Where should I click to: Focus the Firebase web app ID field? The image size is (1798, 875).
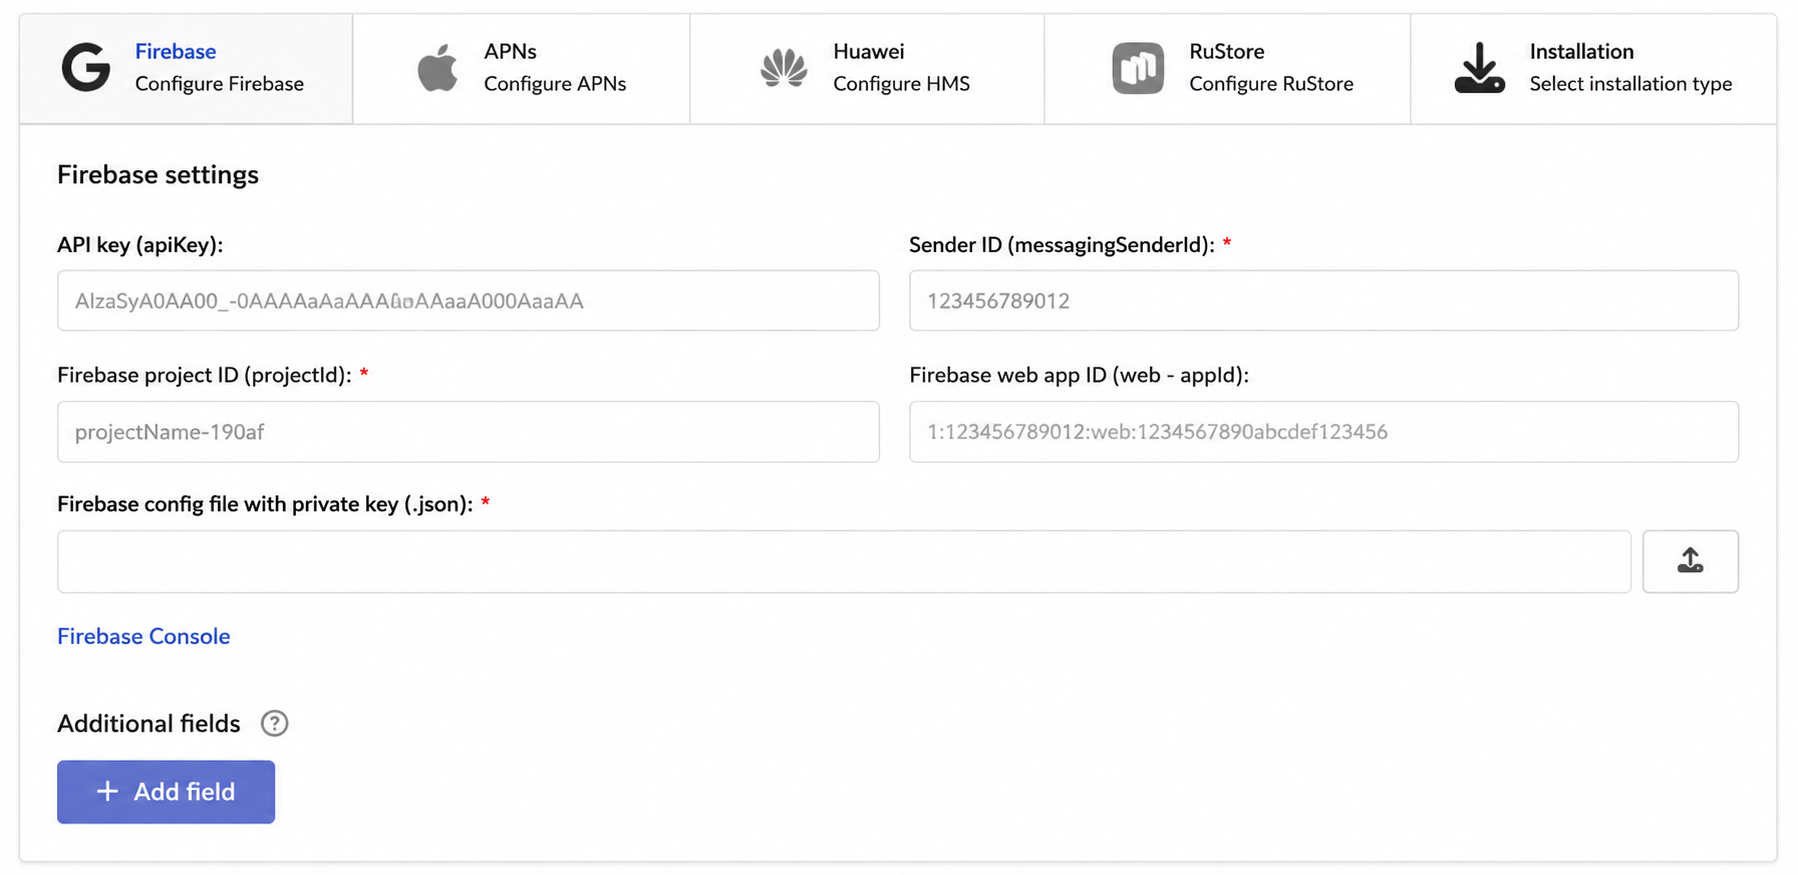pos(1324,431)
